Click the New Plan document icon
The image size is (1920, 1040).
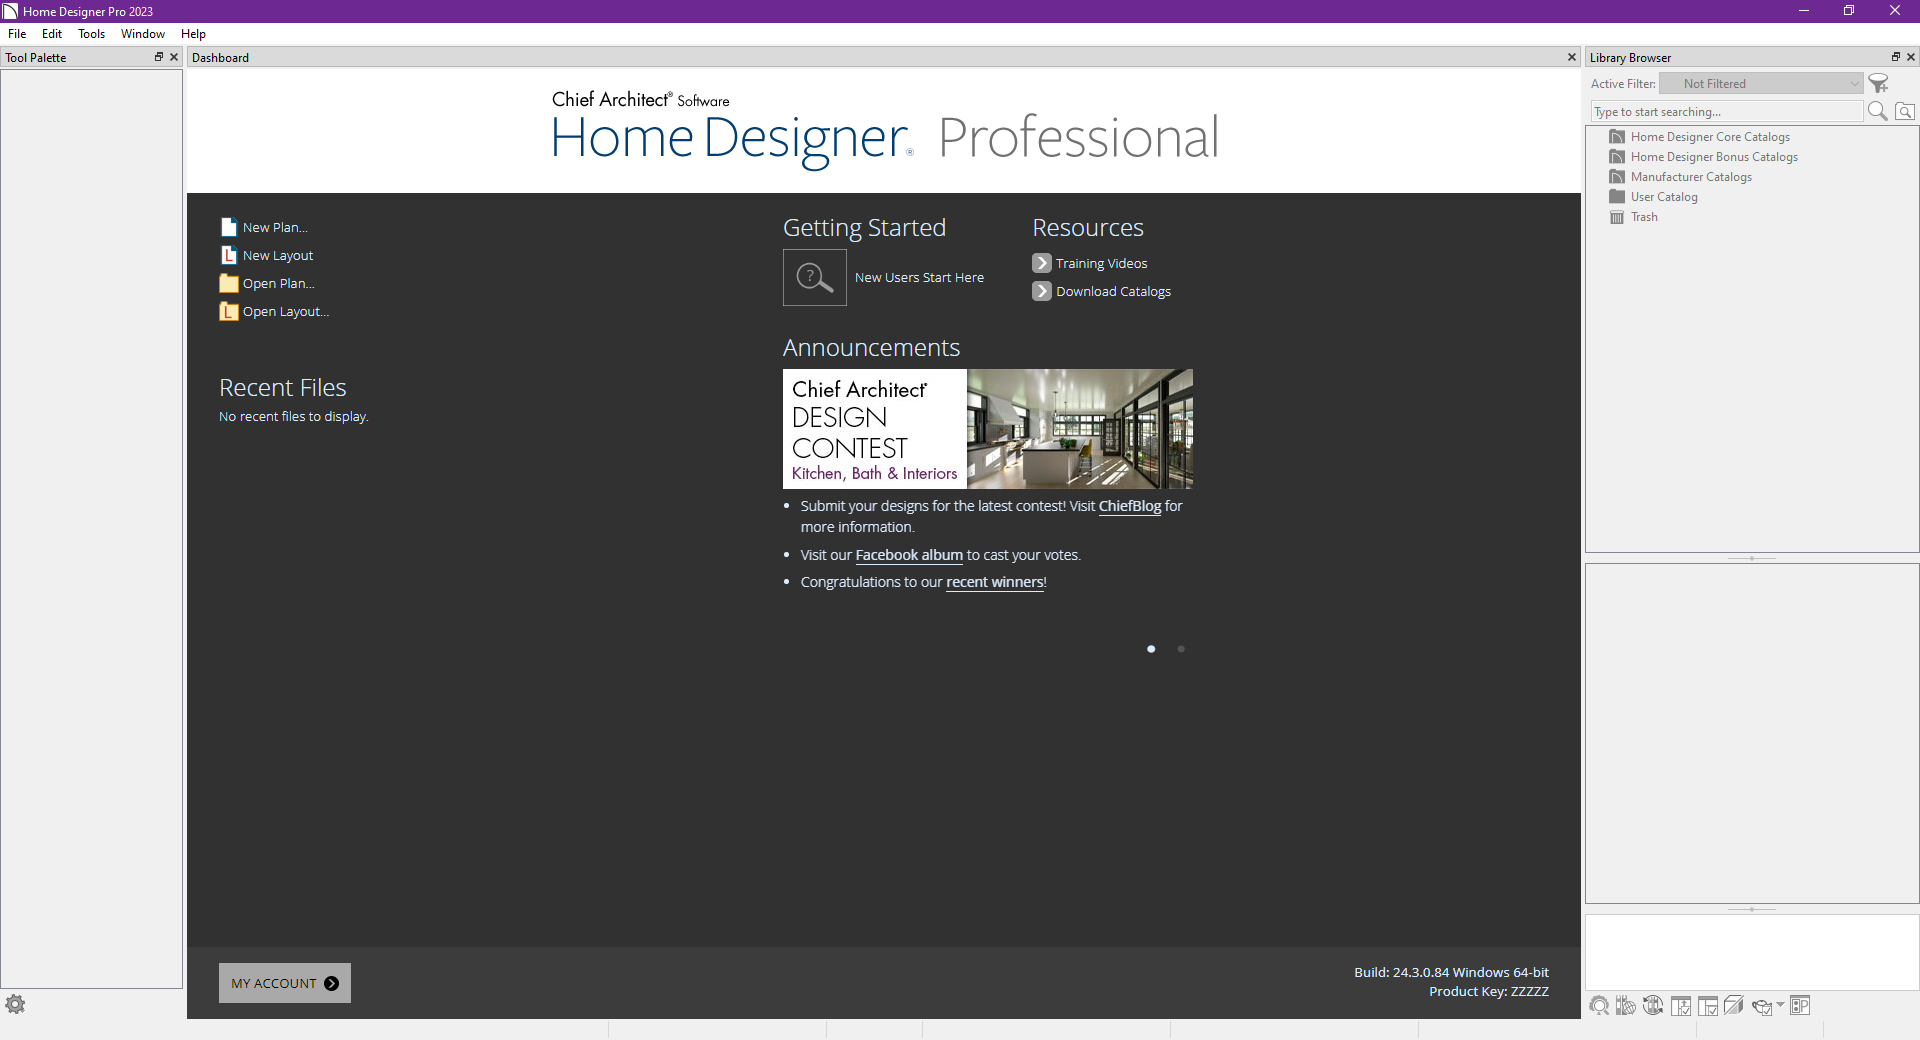(x=229, y=227)
